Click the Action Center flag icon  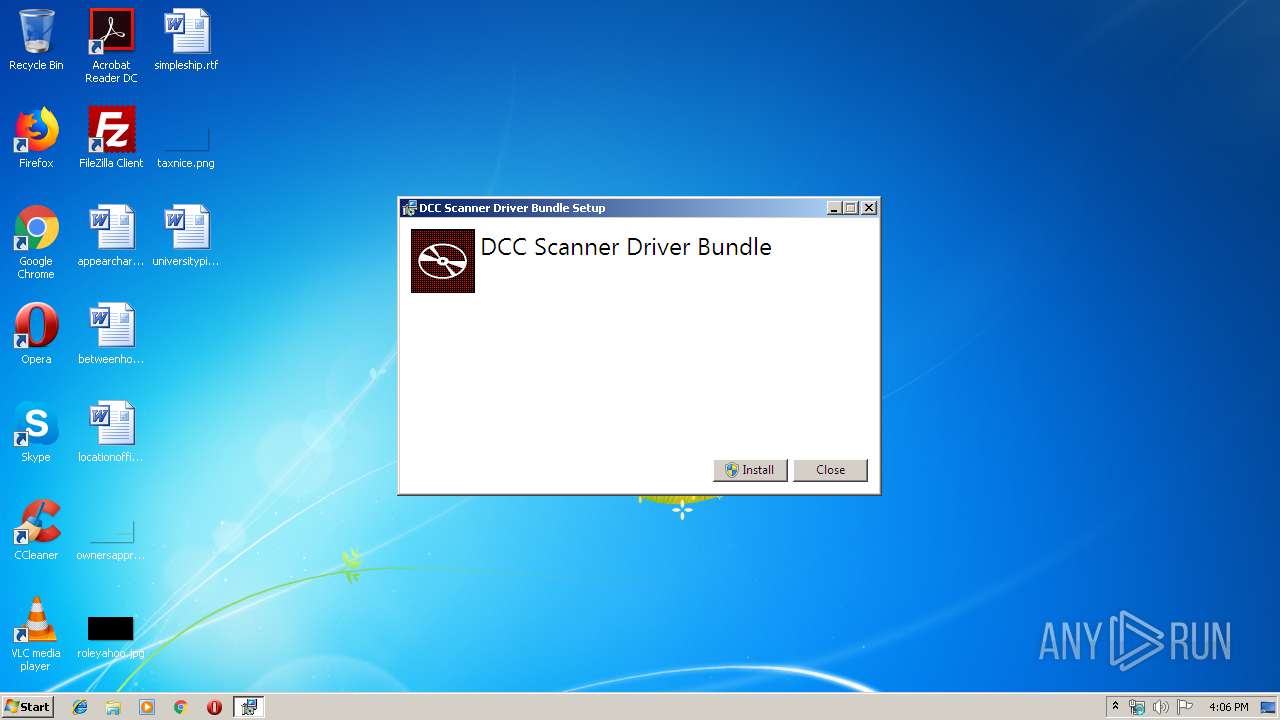1184,707
